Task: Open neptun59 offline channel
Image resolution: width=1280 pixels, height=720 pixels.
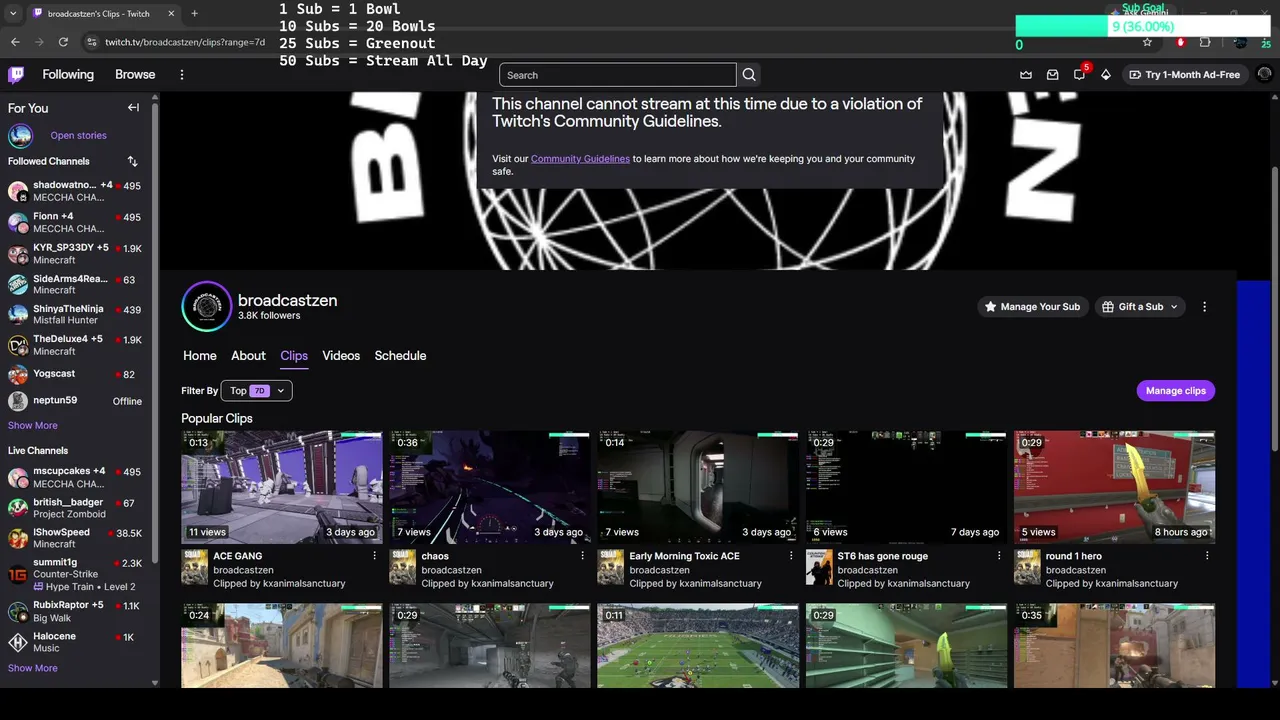Action: pyautogui.click(x=75, y=401)
